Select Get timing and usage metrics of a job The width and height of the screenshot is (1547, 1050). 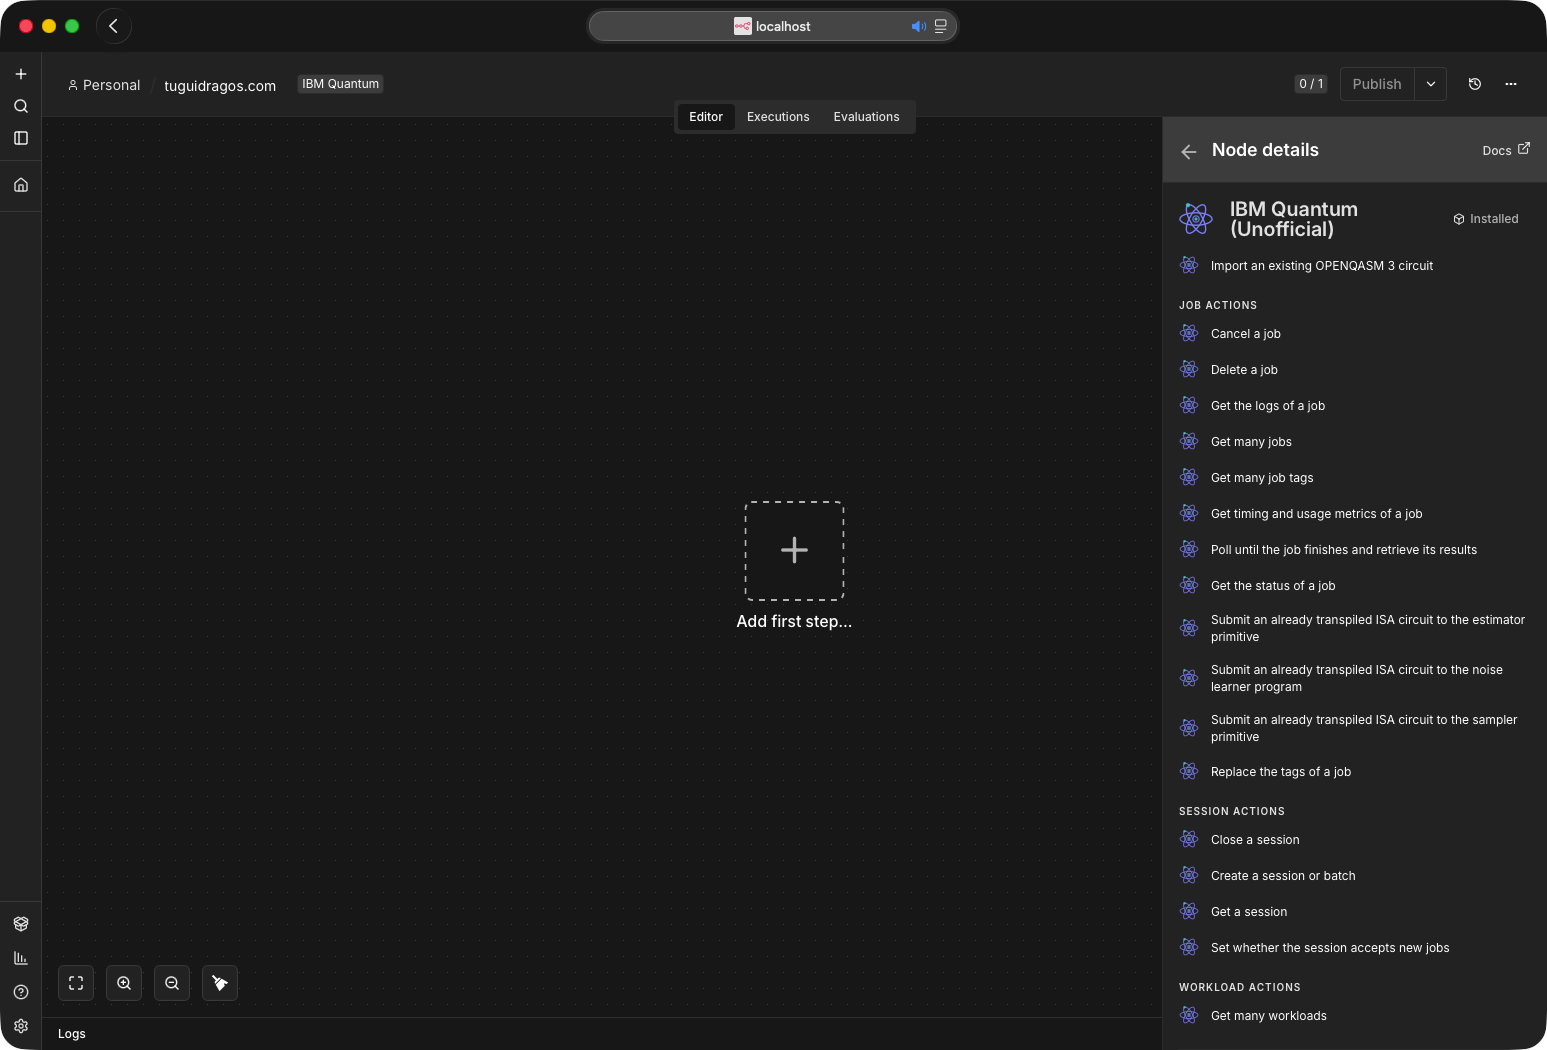pyautogui.click(x=1355, y=514)
